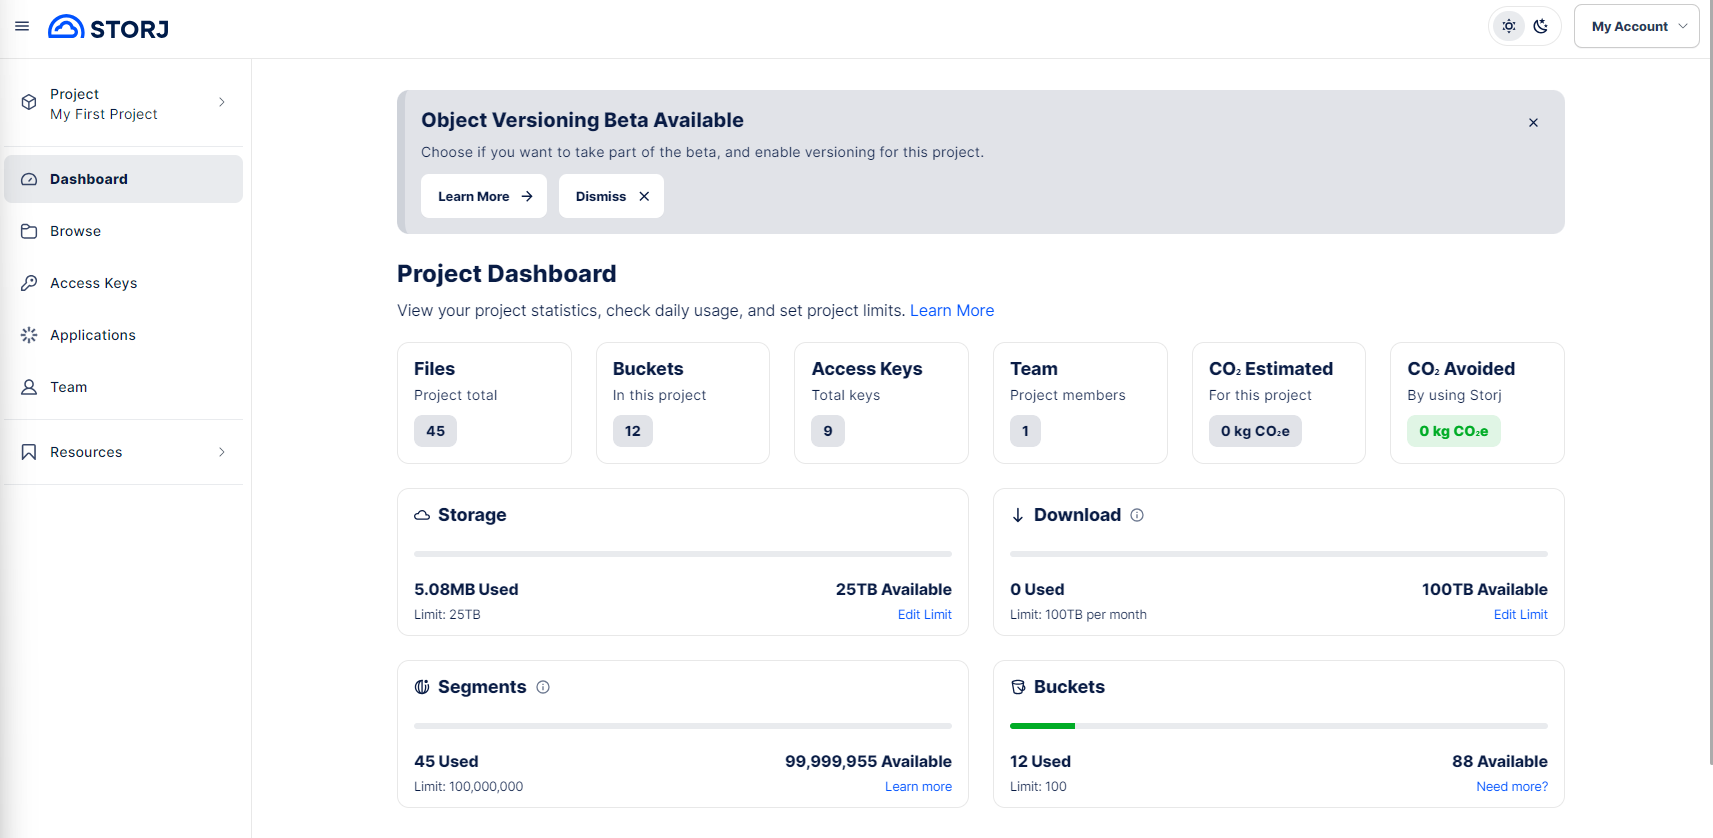
Task: Click the Storj logo
Action: pos(108,28)
